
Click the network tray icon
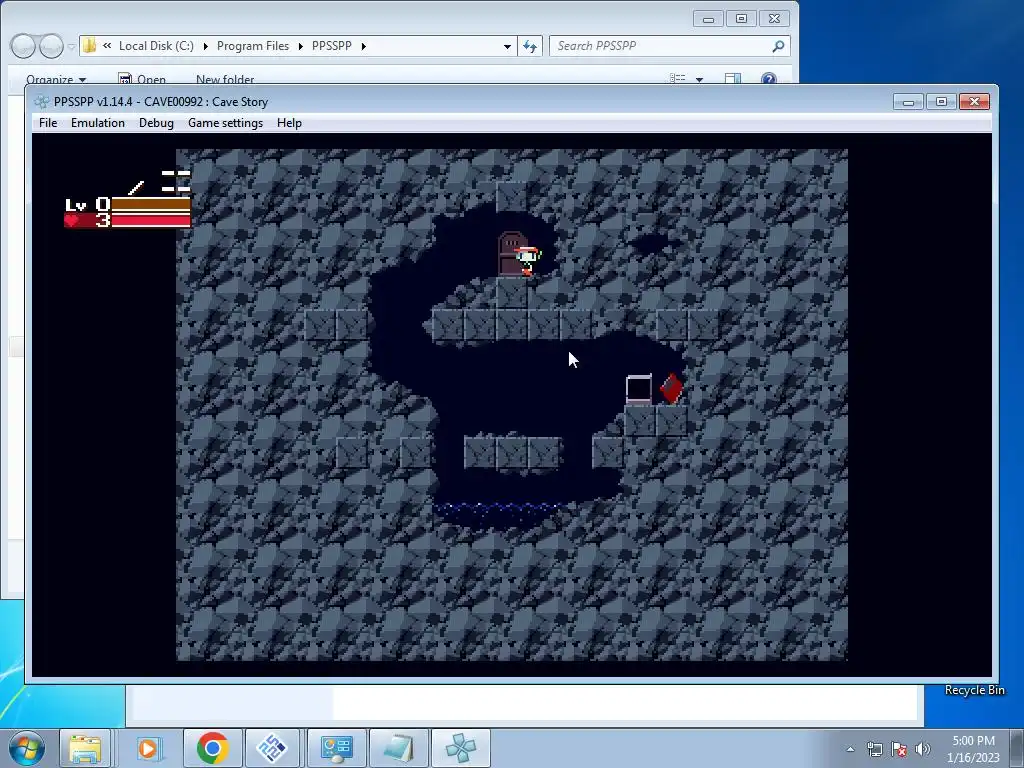click(874, 749)
